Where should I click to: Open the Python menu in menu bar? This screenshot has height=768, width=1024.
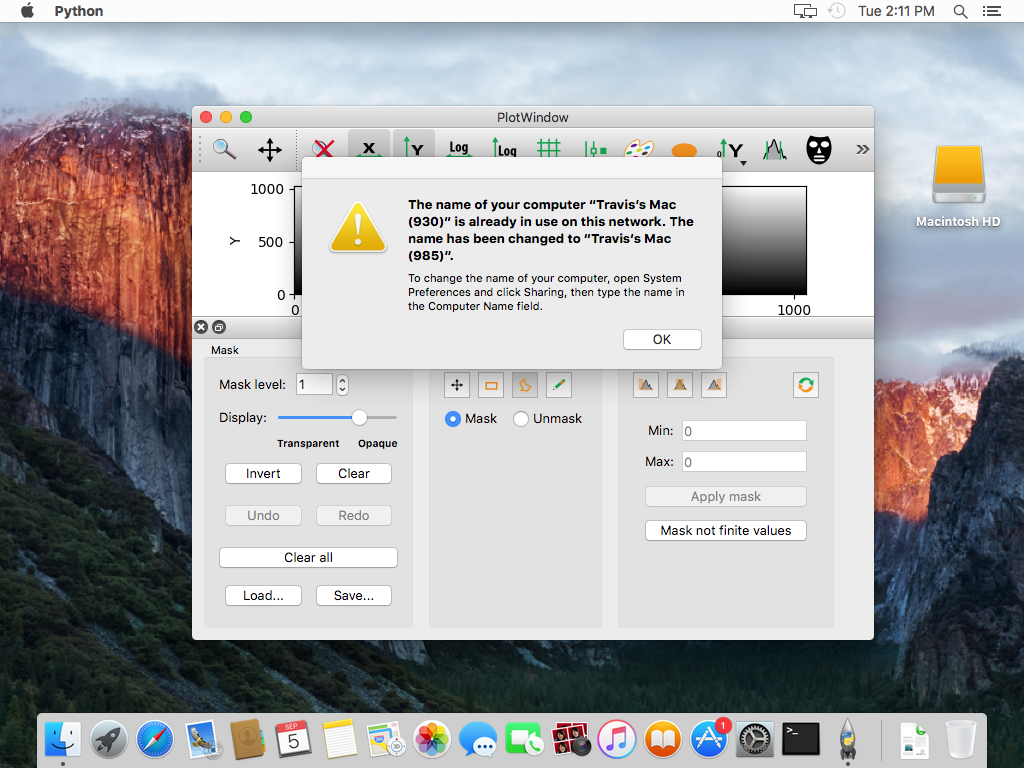pyautogui.click(x=79, y=11)
